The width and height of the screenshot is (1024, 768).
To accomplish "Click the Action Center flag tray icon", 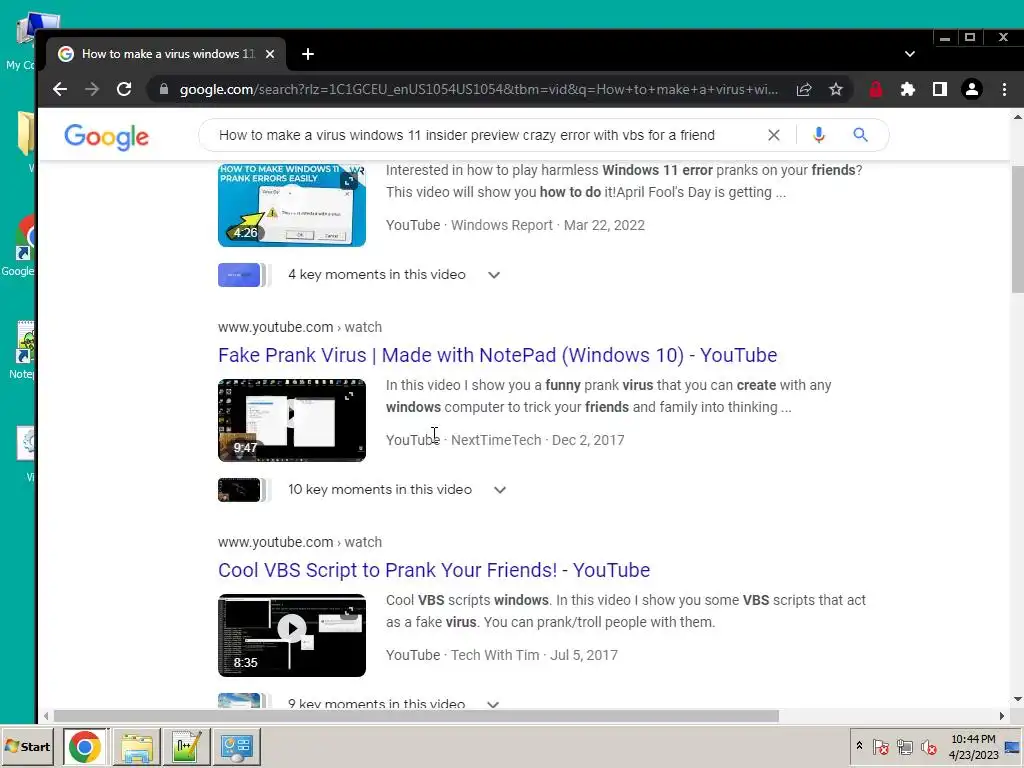I will point(880,746).
